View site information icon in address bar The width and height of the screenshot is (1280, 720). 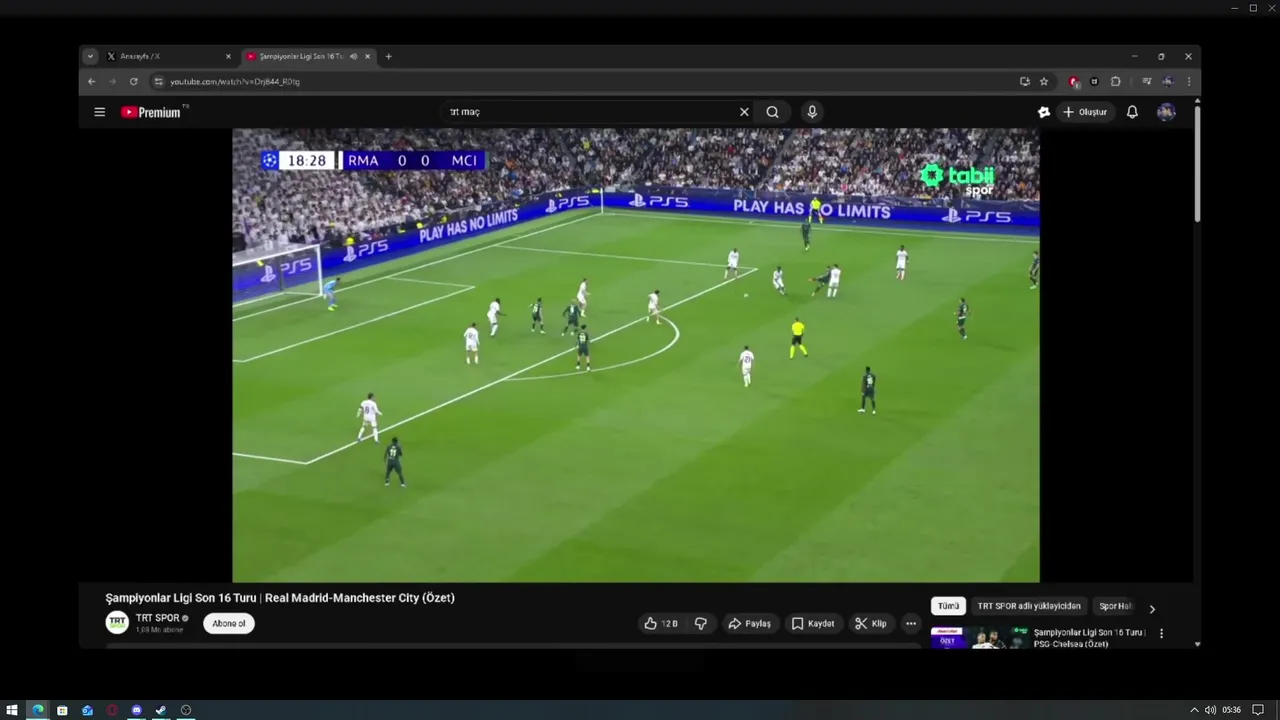(x=158, y=81)
